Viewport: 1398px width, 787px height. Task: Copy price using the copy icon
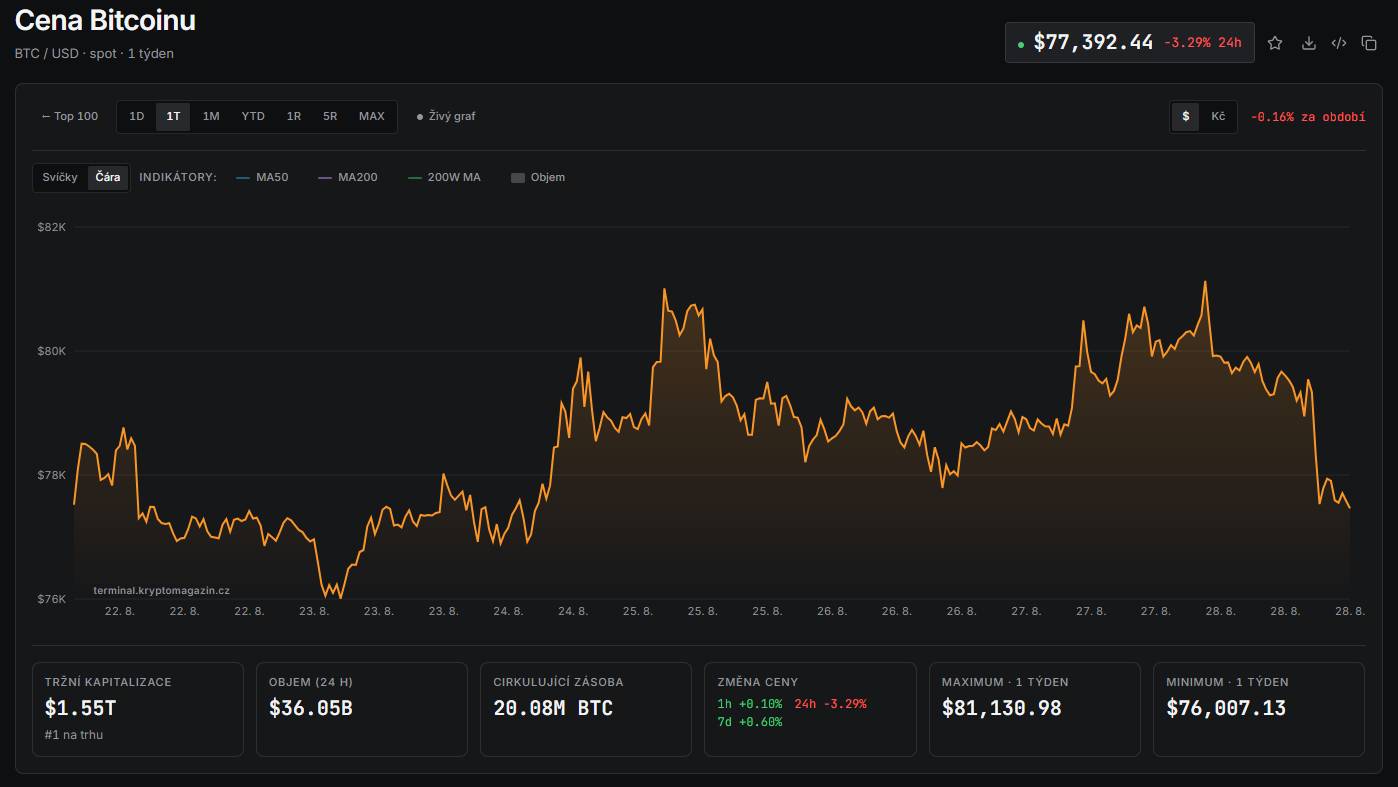tap(1369, 43)
